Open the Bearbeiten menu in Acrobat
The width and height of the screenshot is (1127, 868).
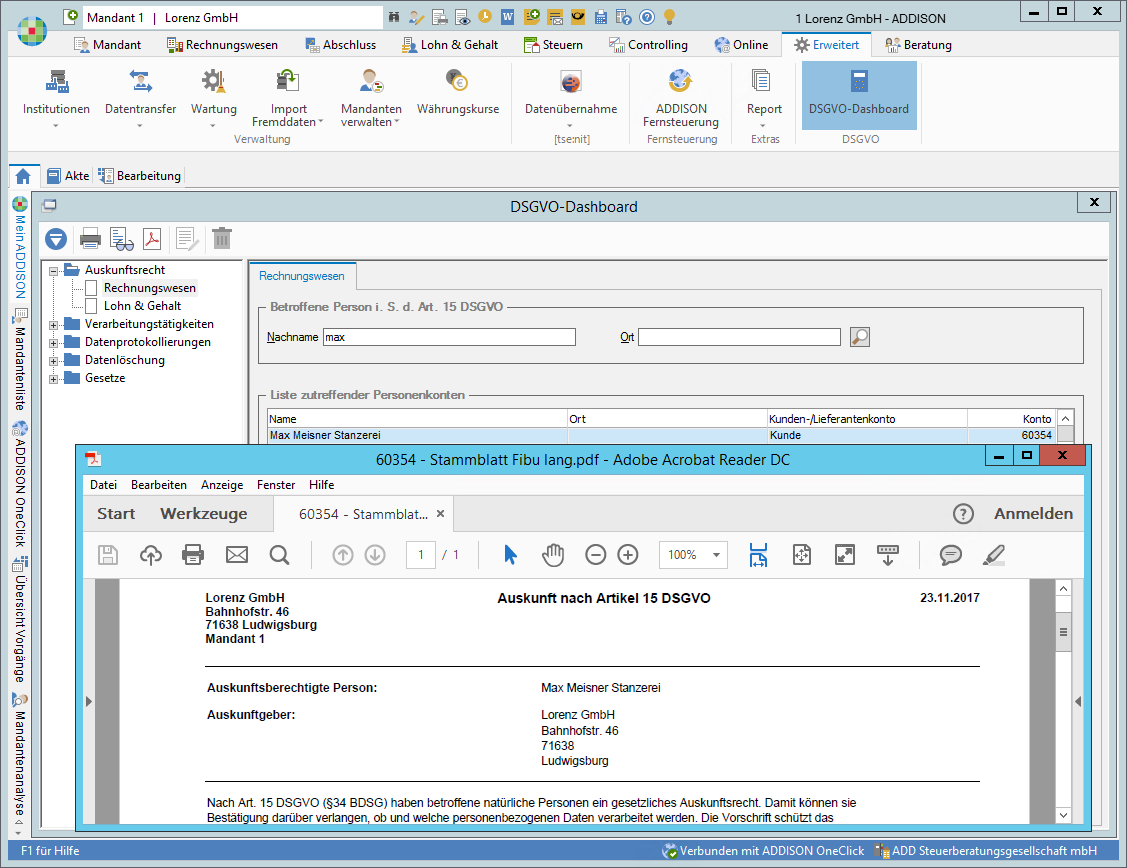158,485
